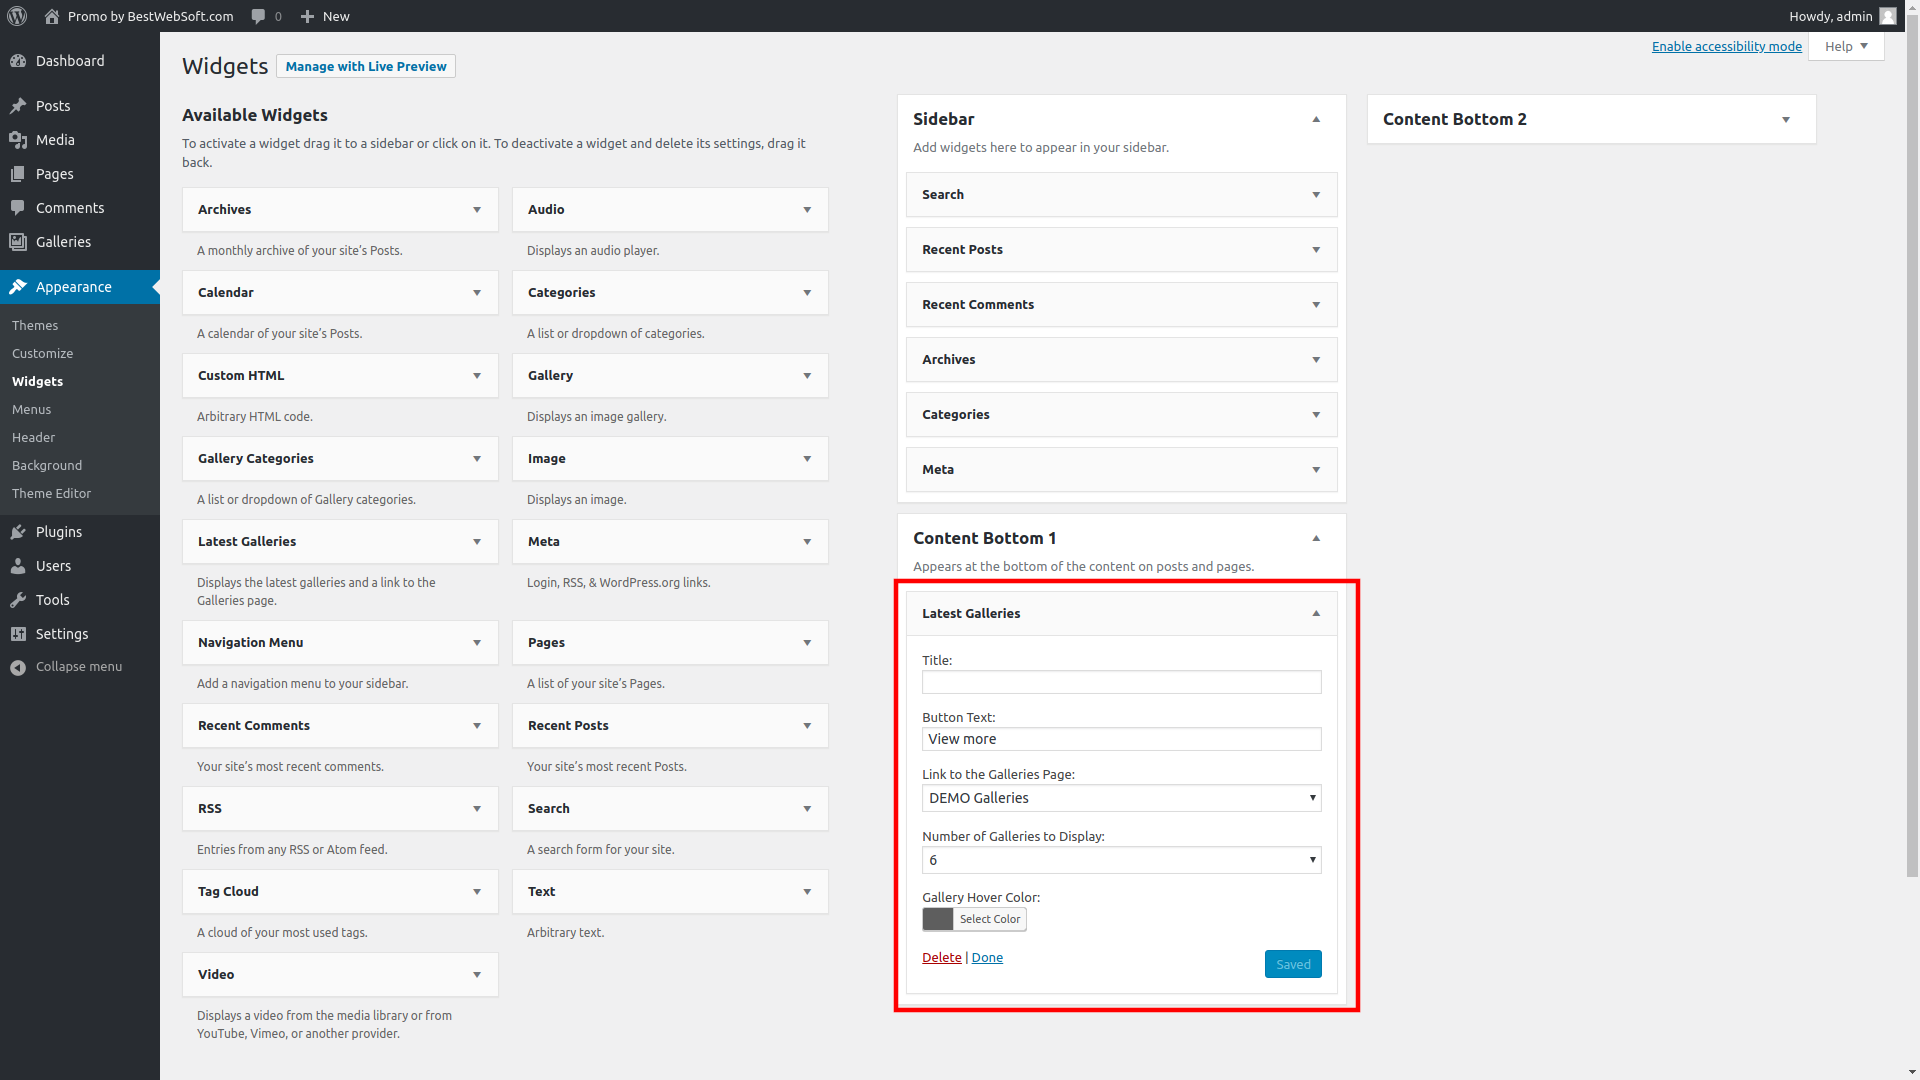Click the Galleries icon in sidebar

pos(16,241)
